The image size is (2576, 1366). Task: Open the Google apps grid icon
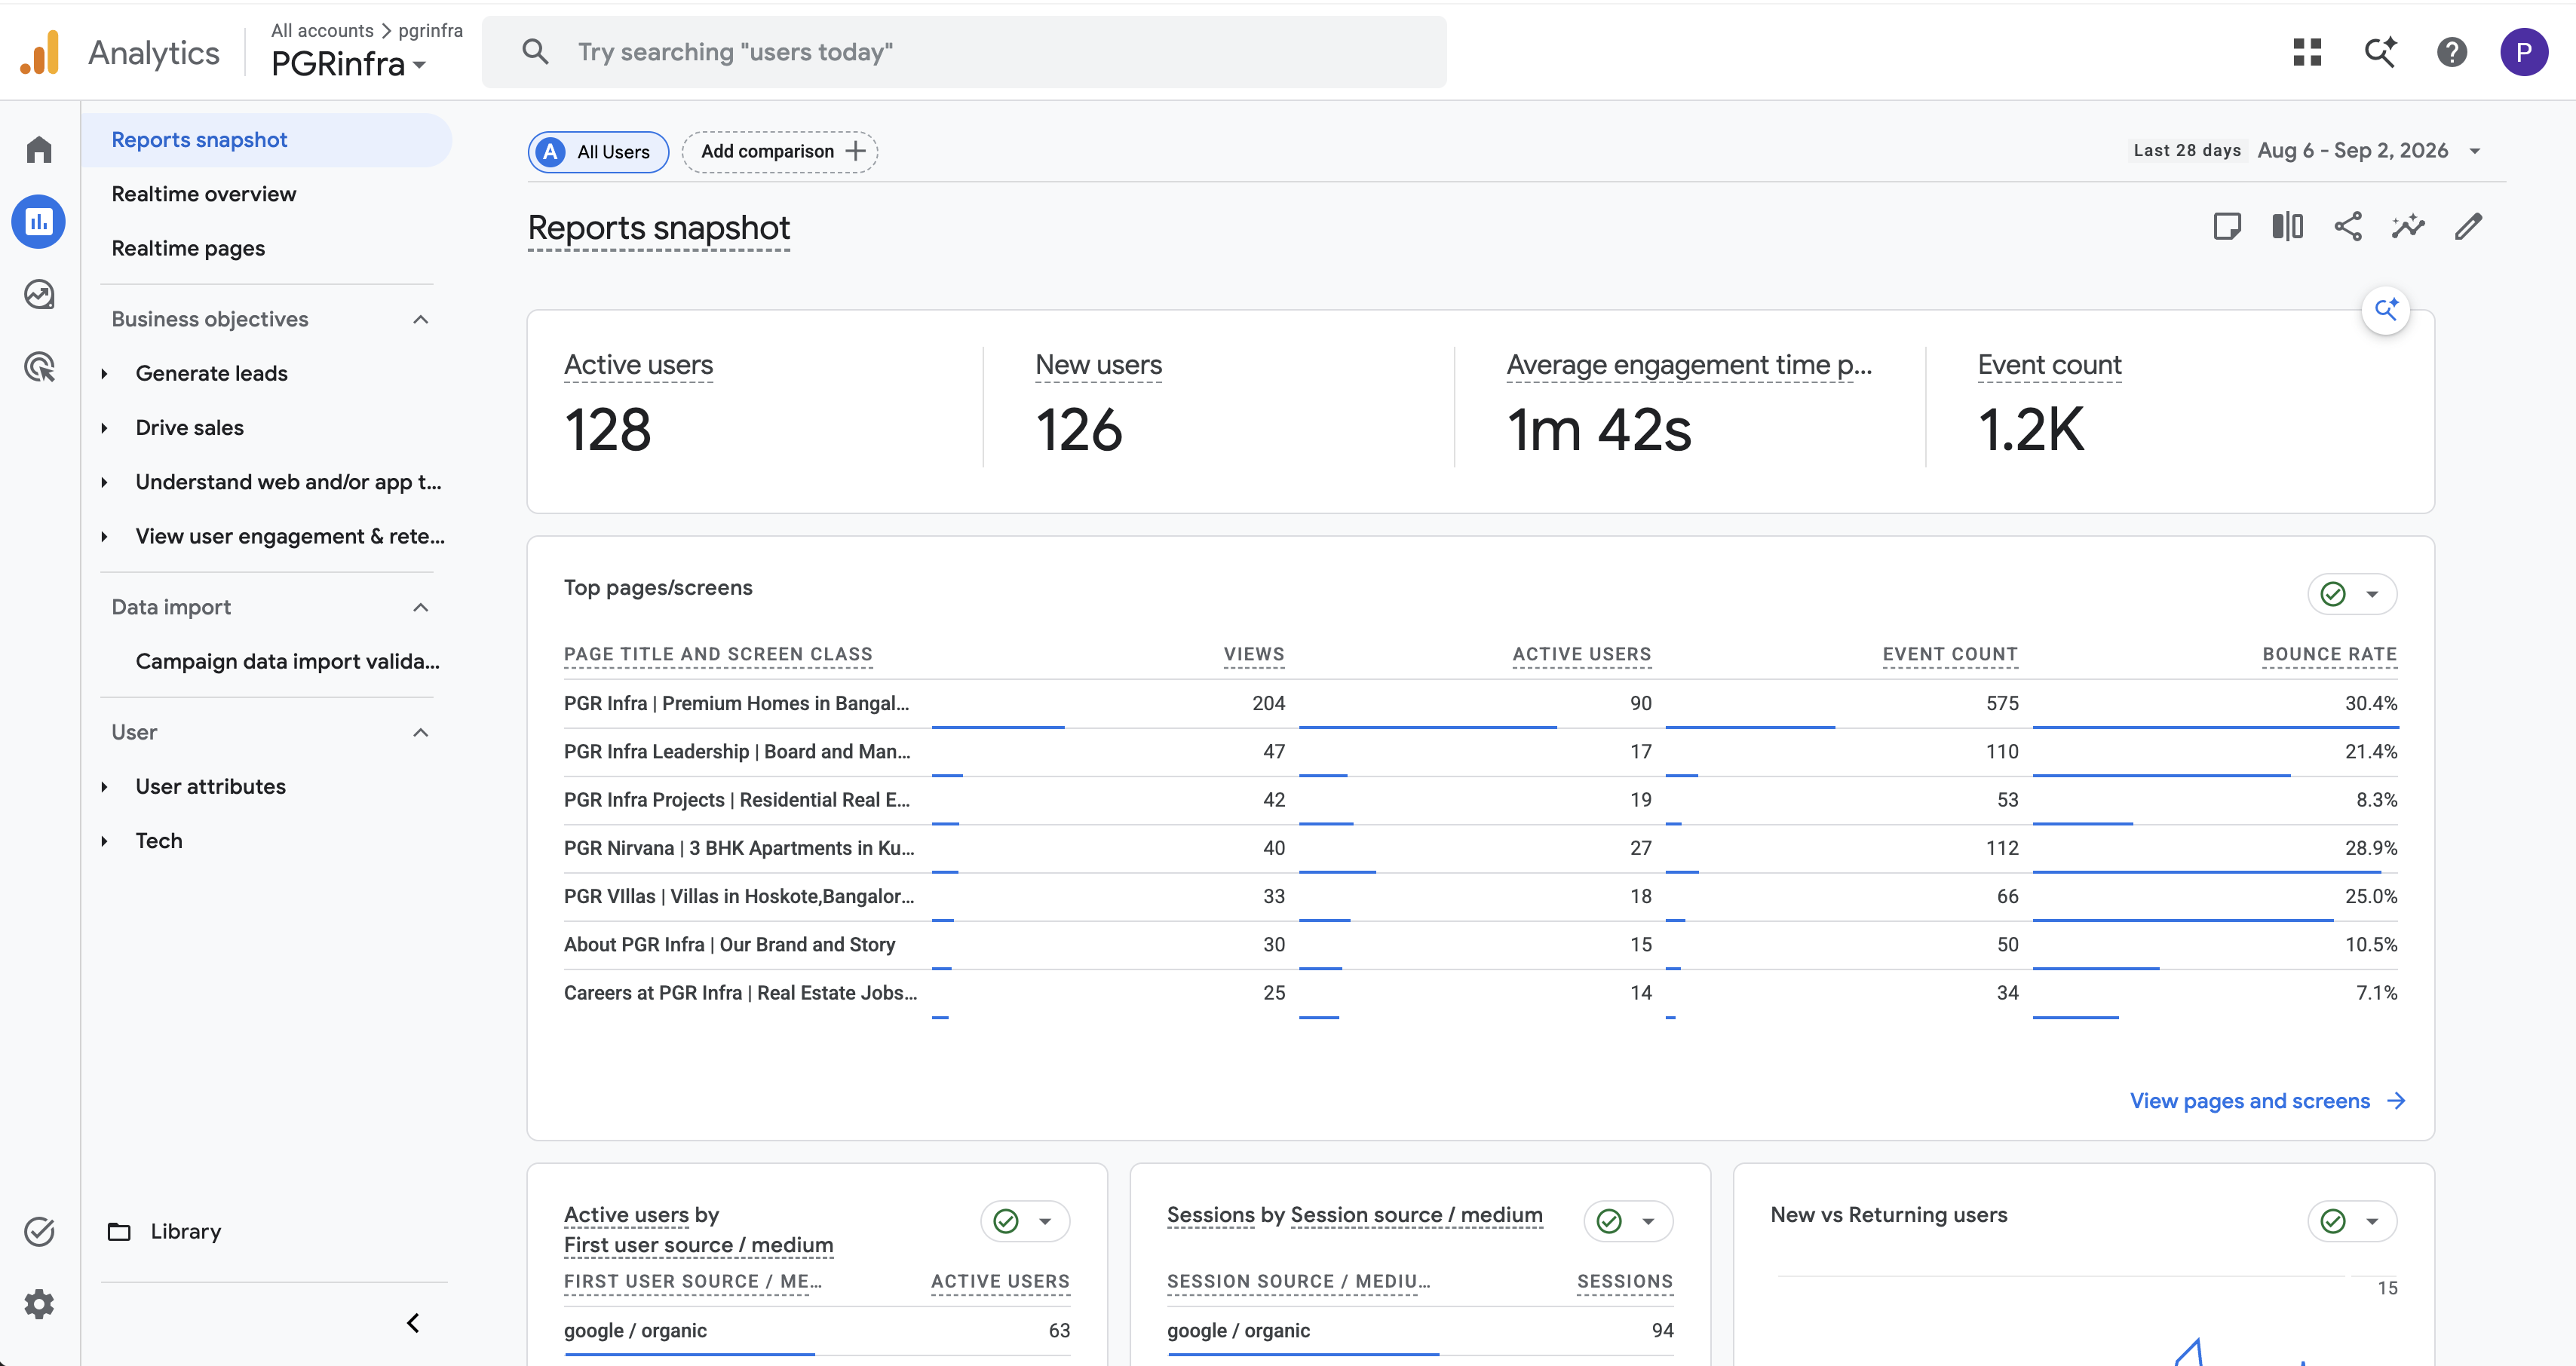pyautogui.click(x=2307, y=52)
